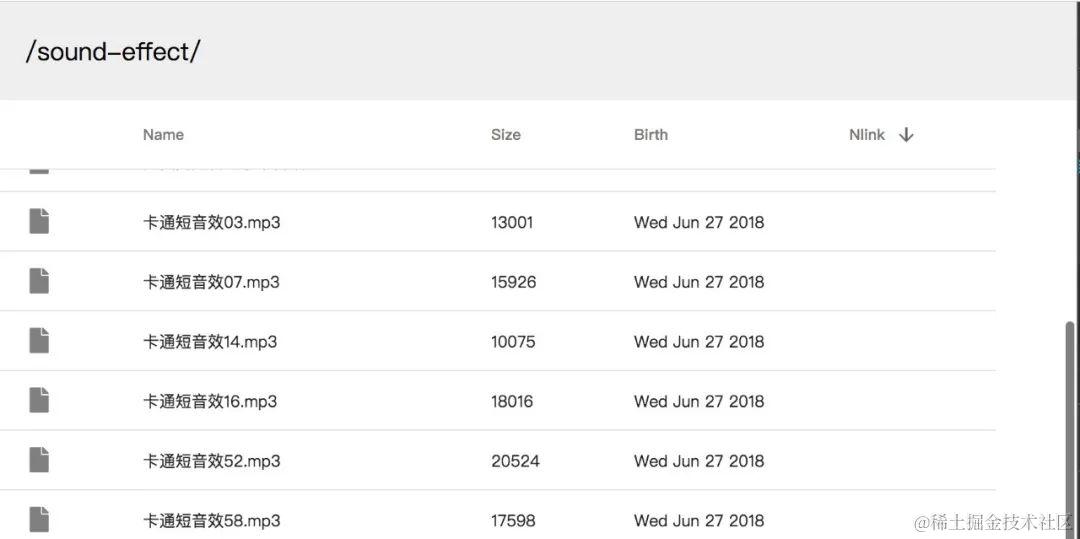
Task: Click file icon beside 卡通短音效14.mp3
Action: 39,341
